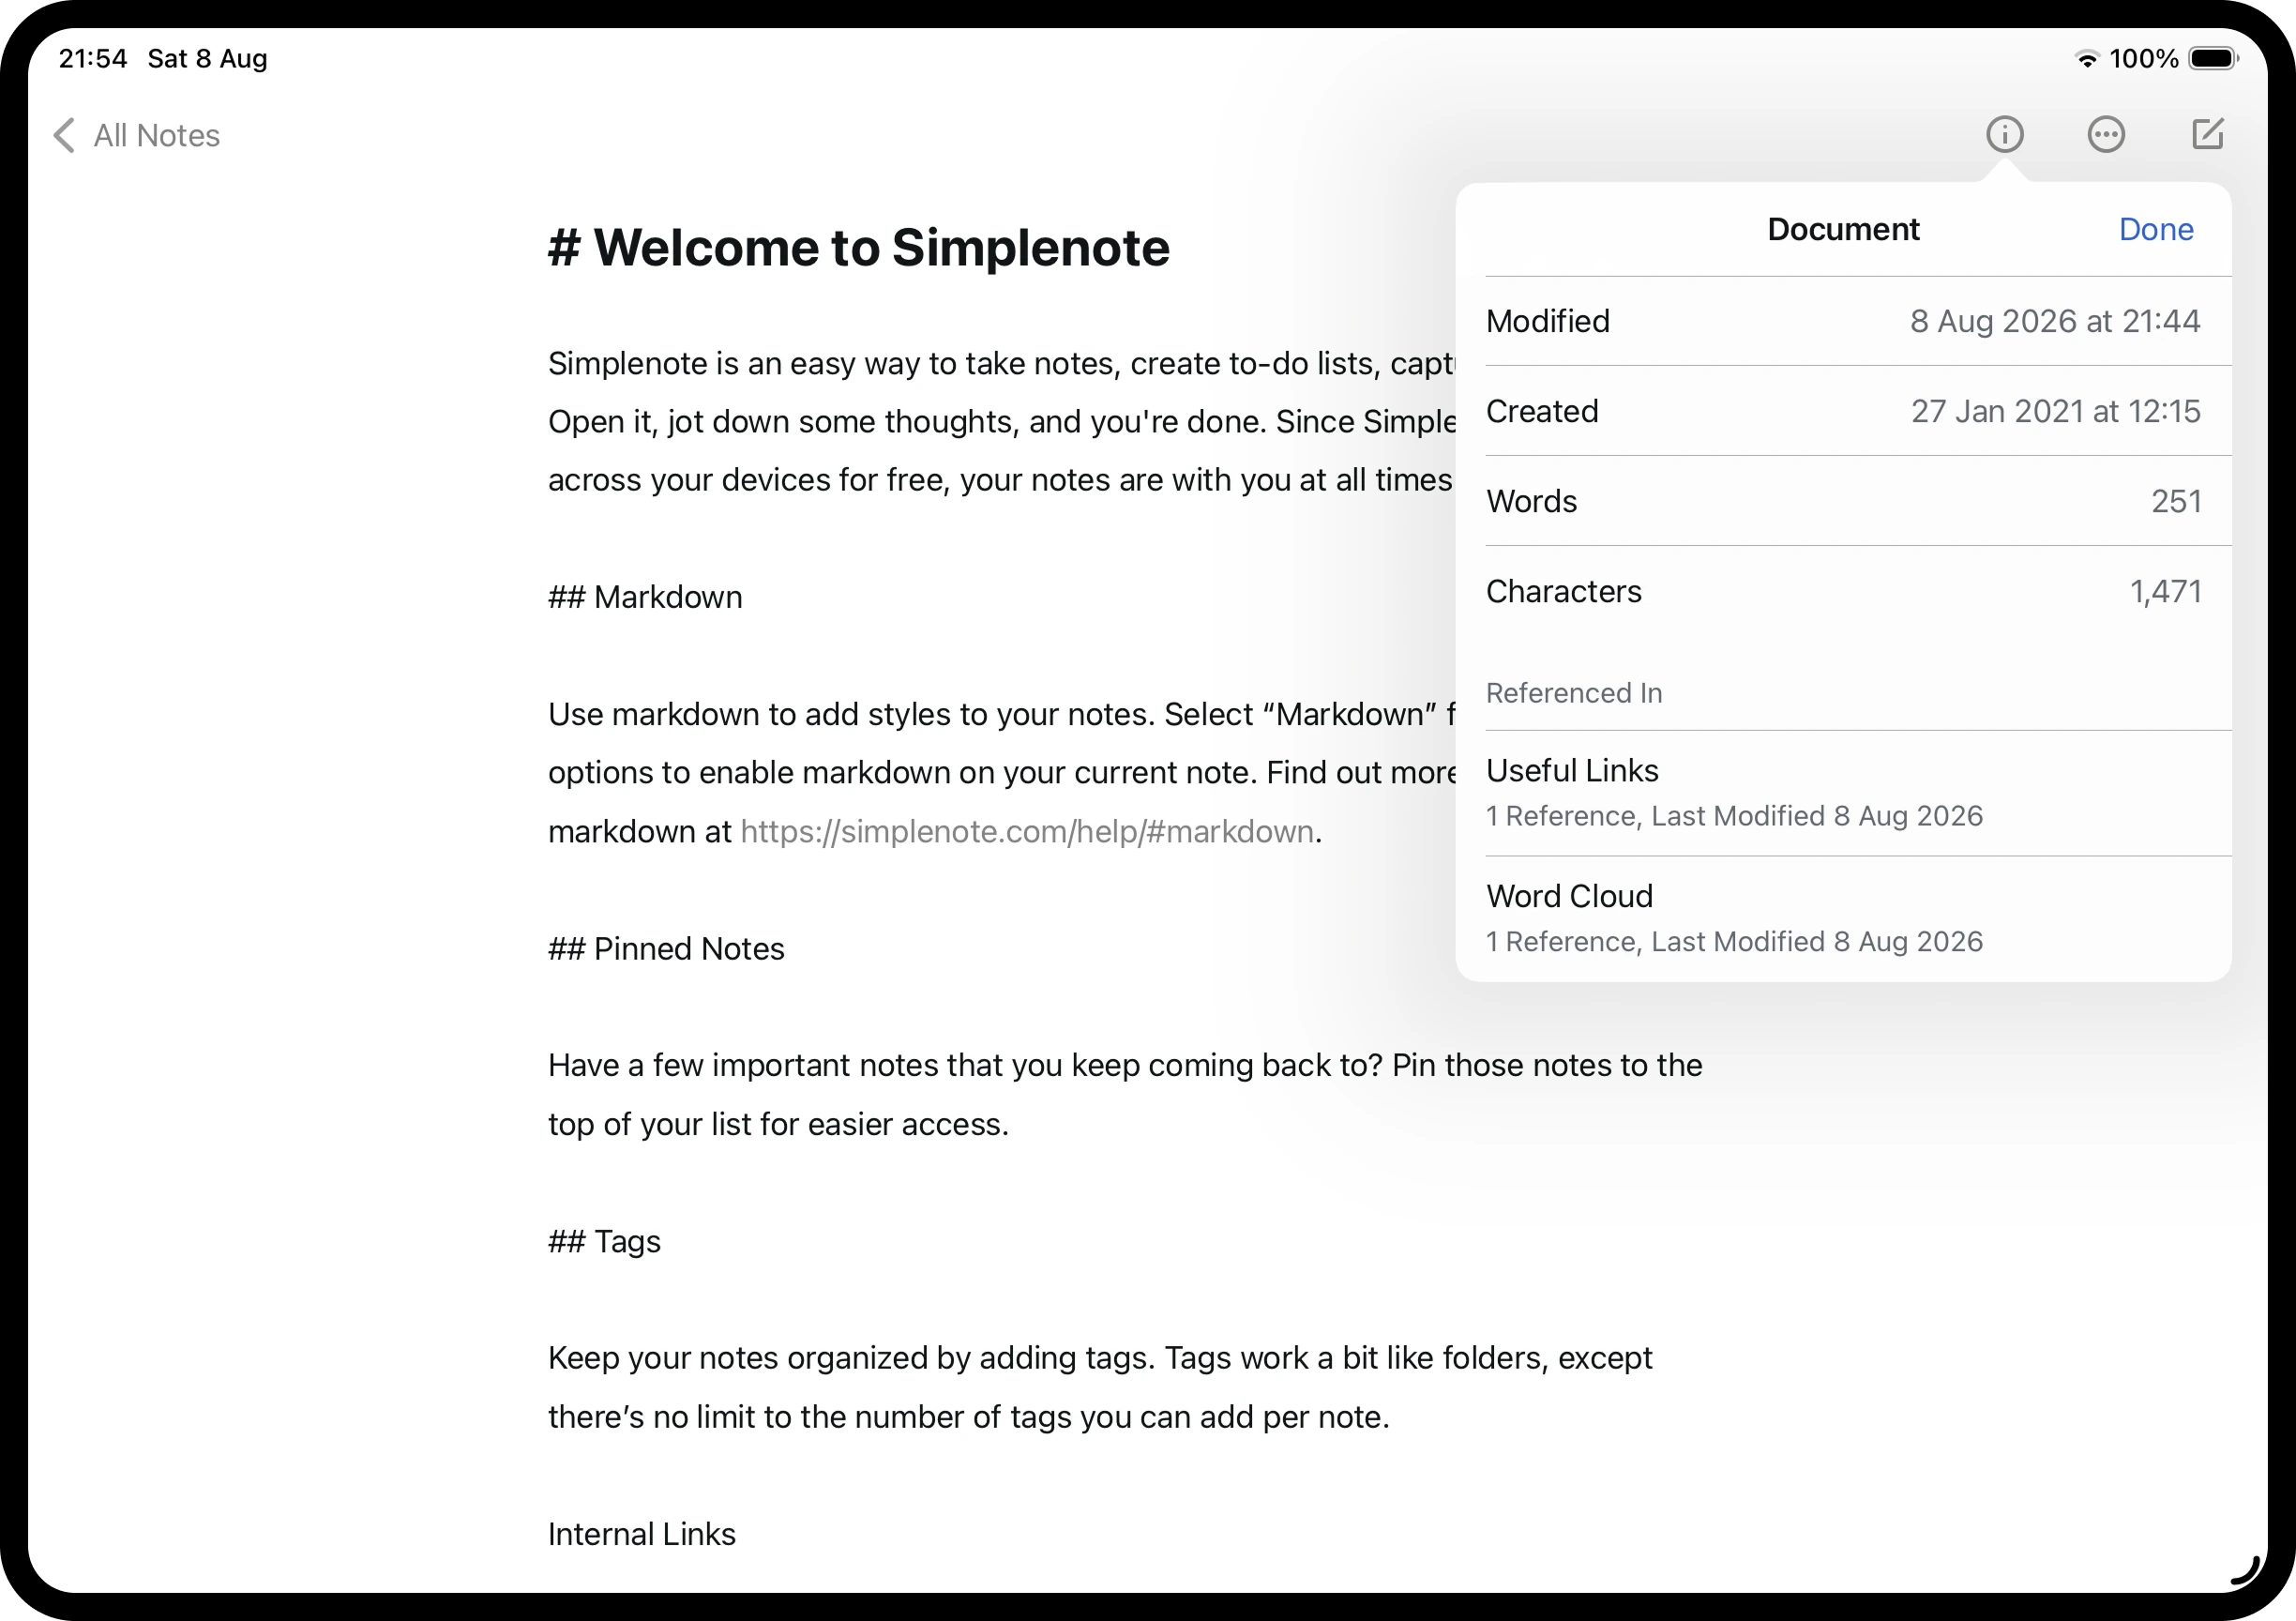Tap the Referenced In section header
Viewport: 2296px width, 1621px height.
click(1573, 692)
